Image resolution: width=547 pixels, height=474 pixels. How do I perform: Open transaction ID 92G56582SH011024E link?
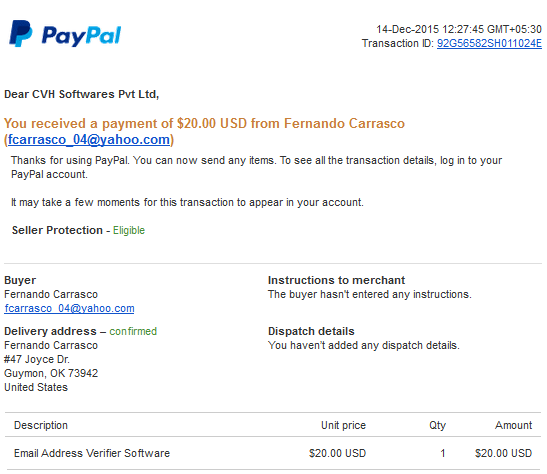[x=489, y=43]
